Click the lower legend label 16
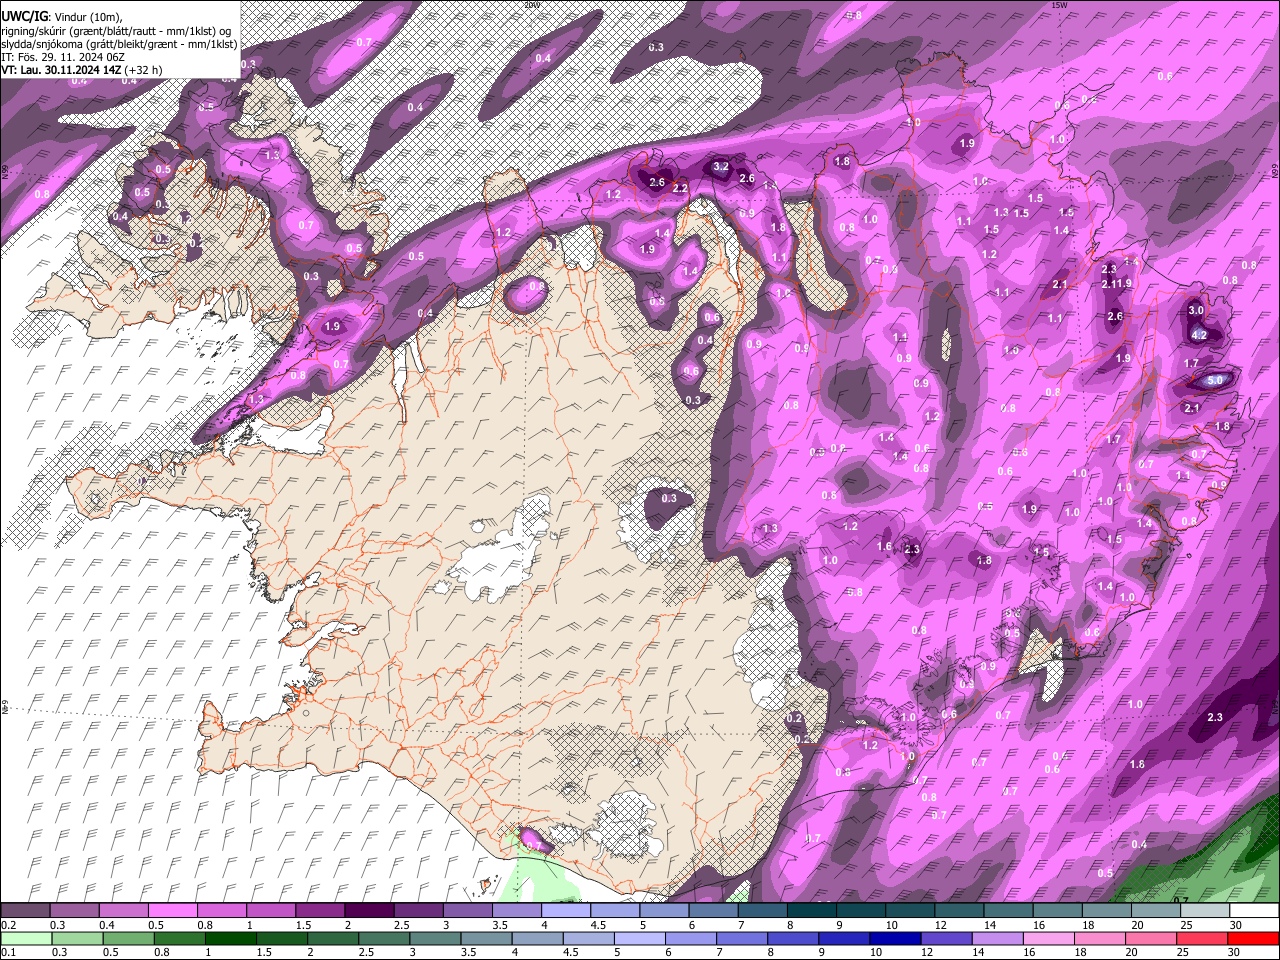Viewport: 1280px width, 960px height. [1032, 953]
